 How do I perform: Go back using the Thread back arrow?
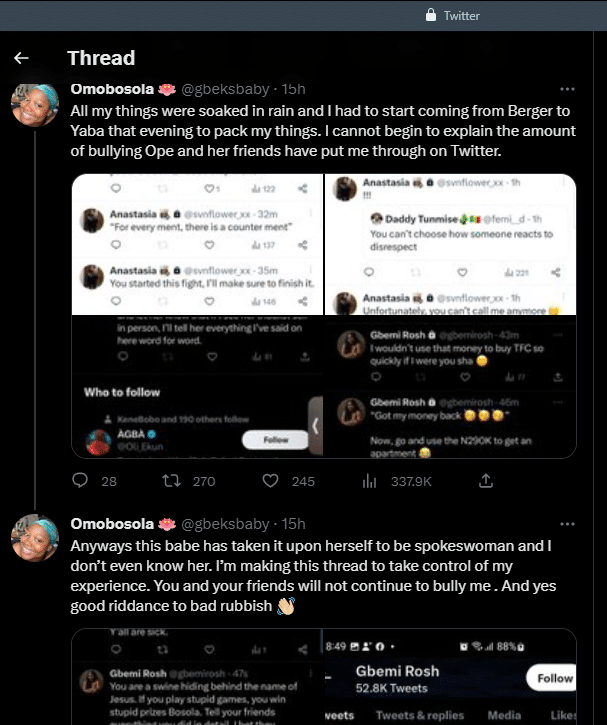tap(21, 59)
